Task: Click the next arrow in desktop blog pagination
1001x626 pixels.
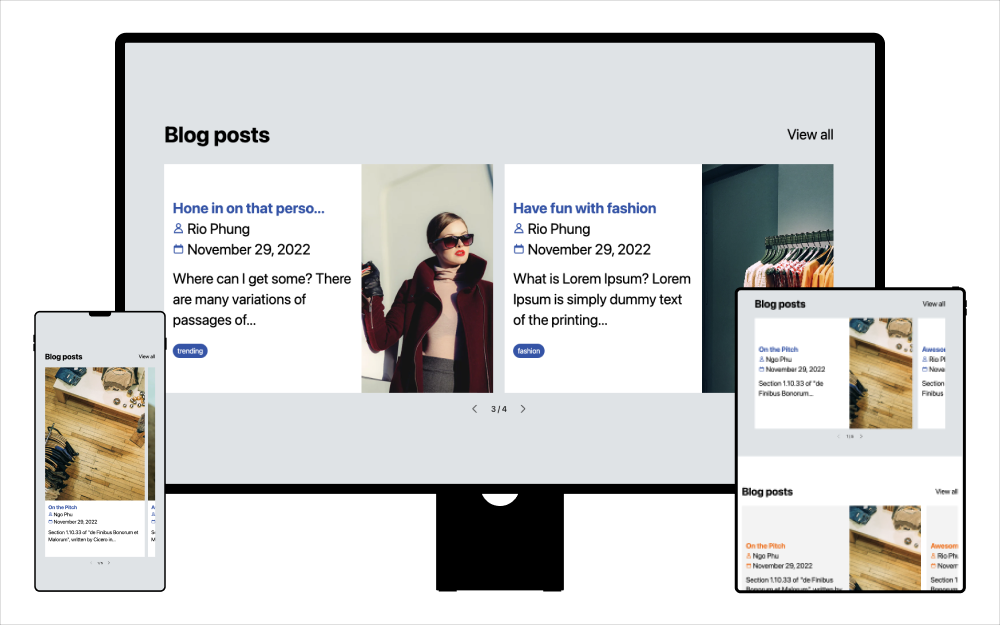Action: click(523, 409)
